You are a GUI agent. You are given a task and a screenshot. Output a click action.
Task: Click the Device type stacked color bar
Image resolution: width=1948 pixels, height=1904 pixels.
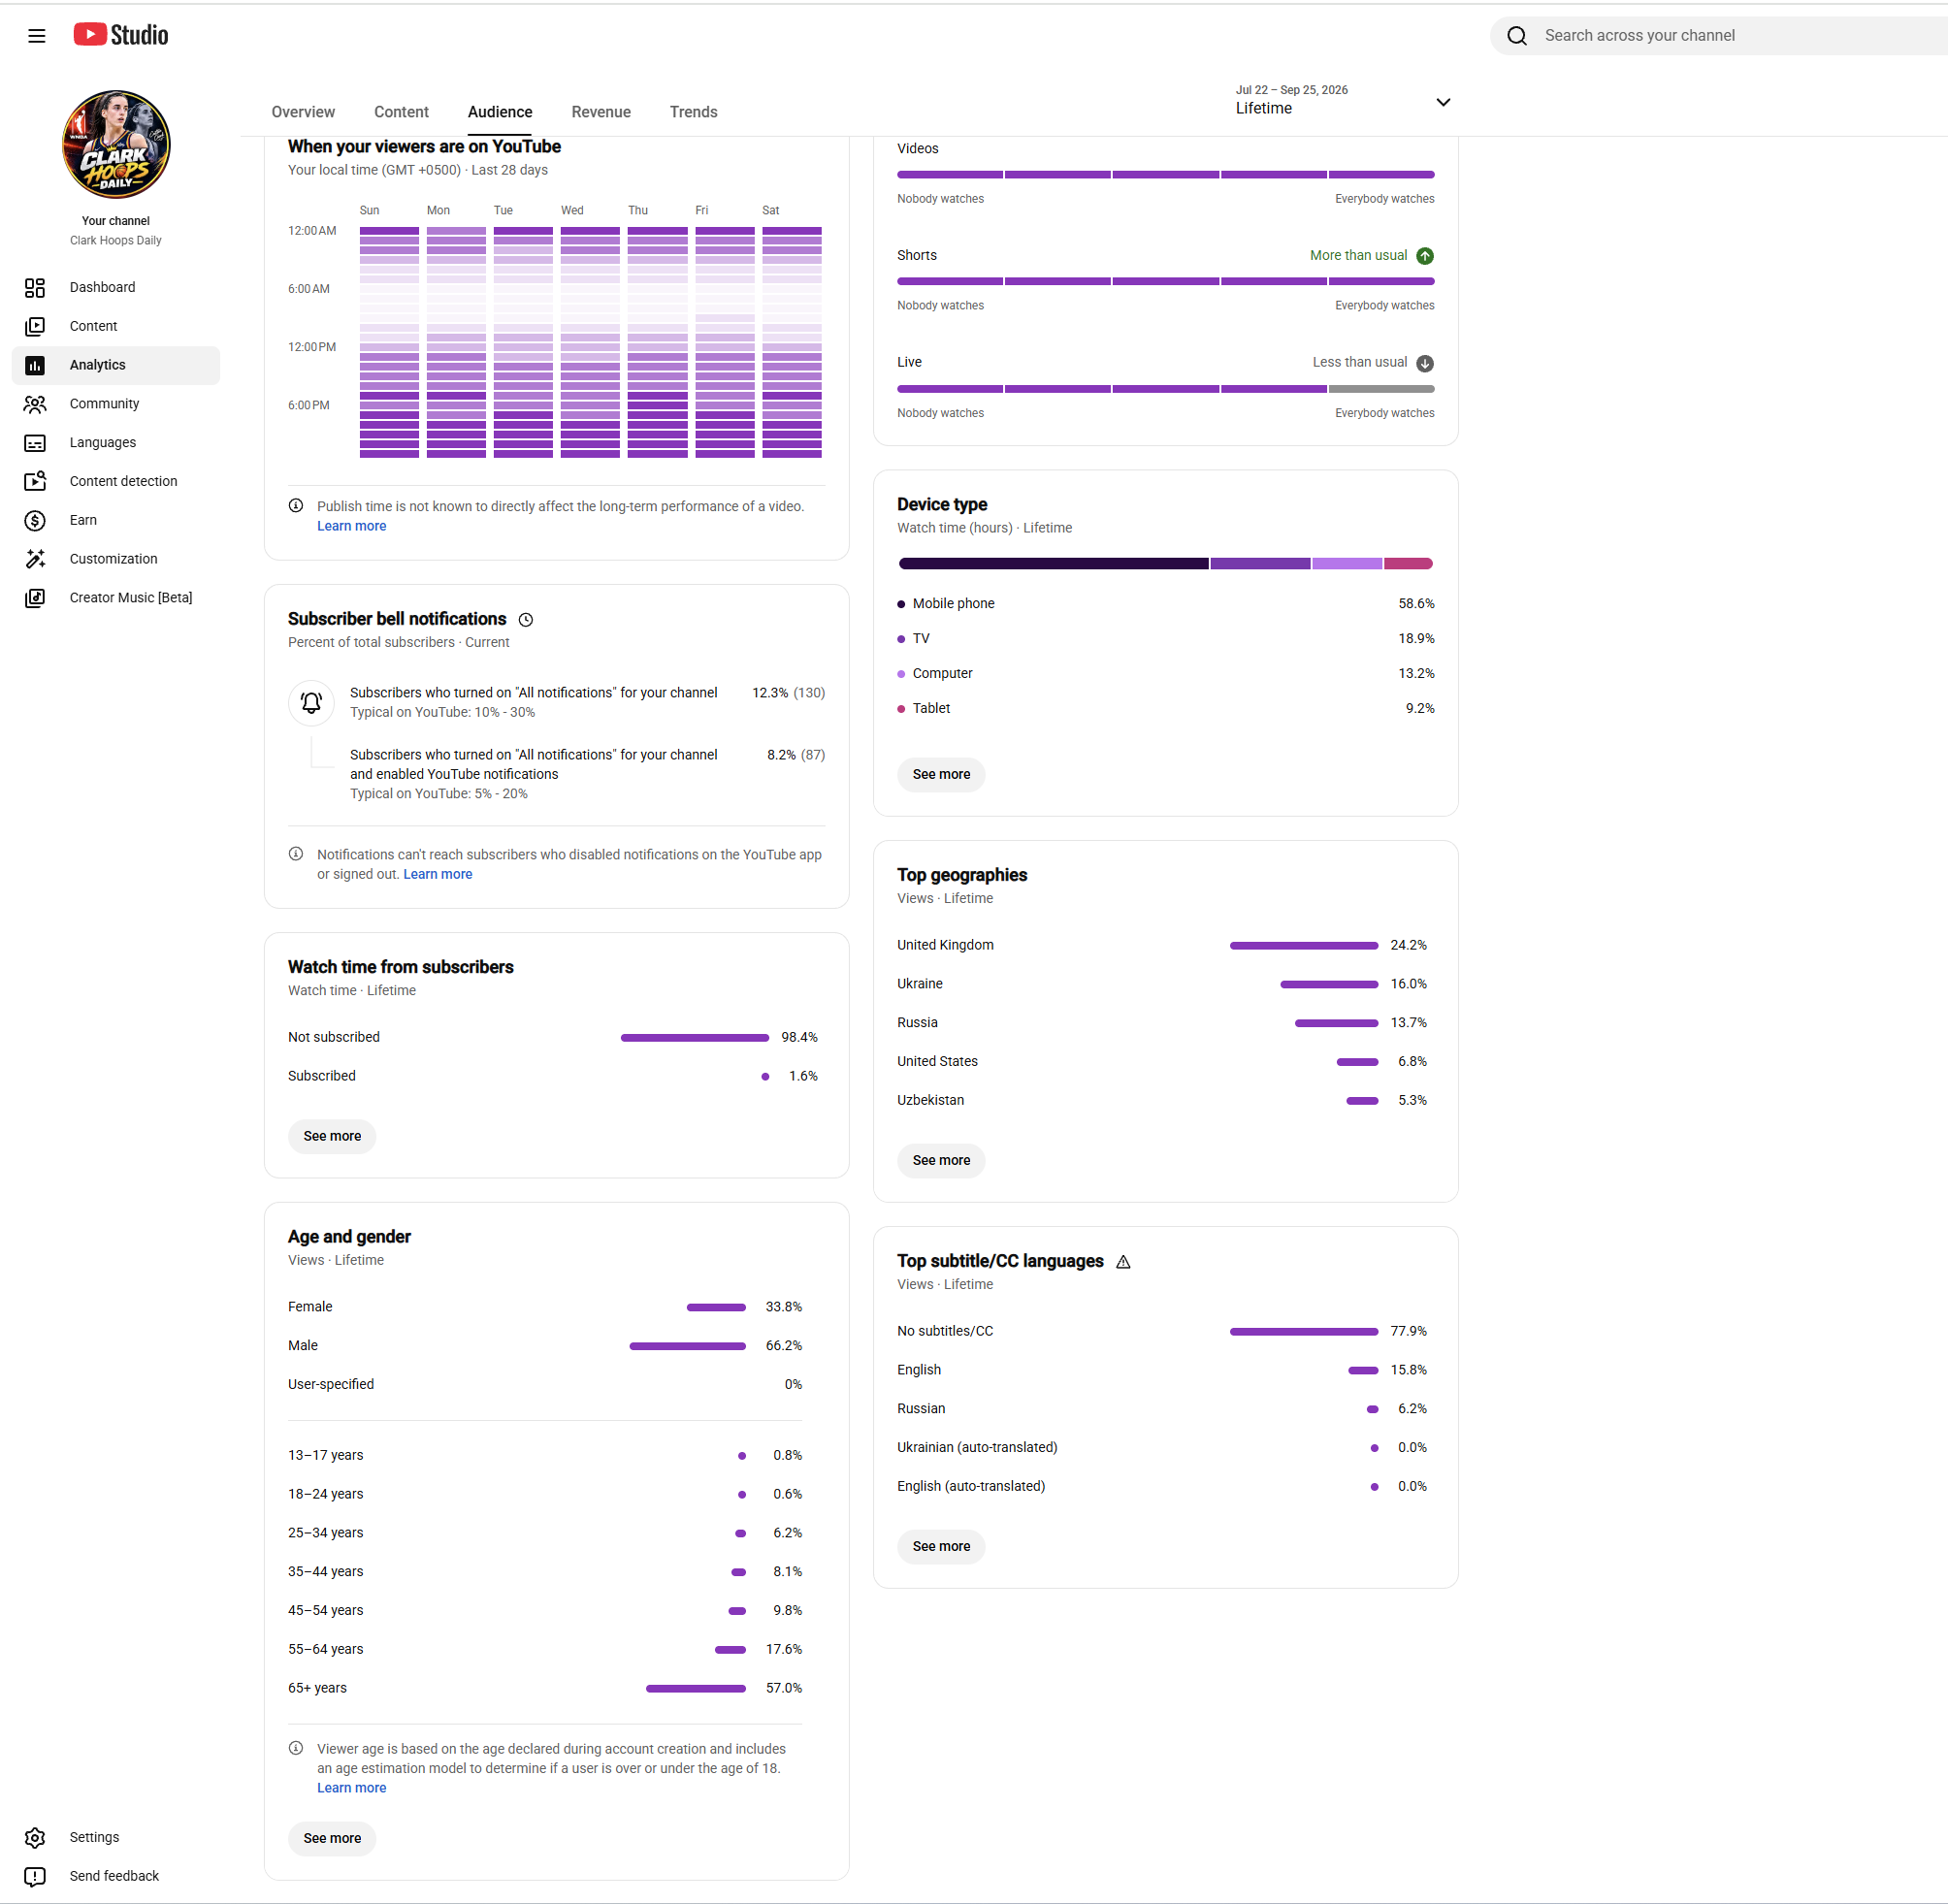click(x=1165, y=564)
